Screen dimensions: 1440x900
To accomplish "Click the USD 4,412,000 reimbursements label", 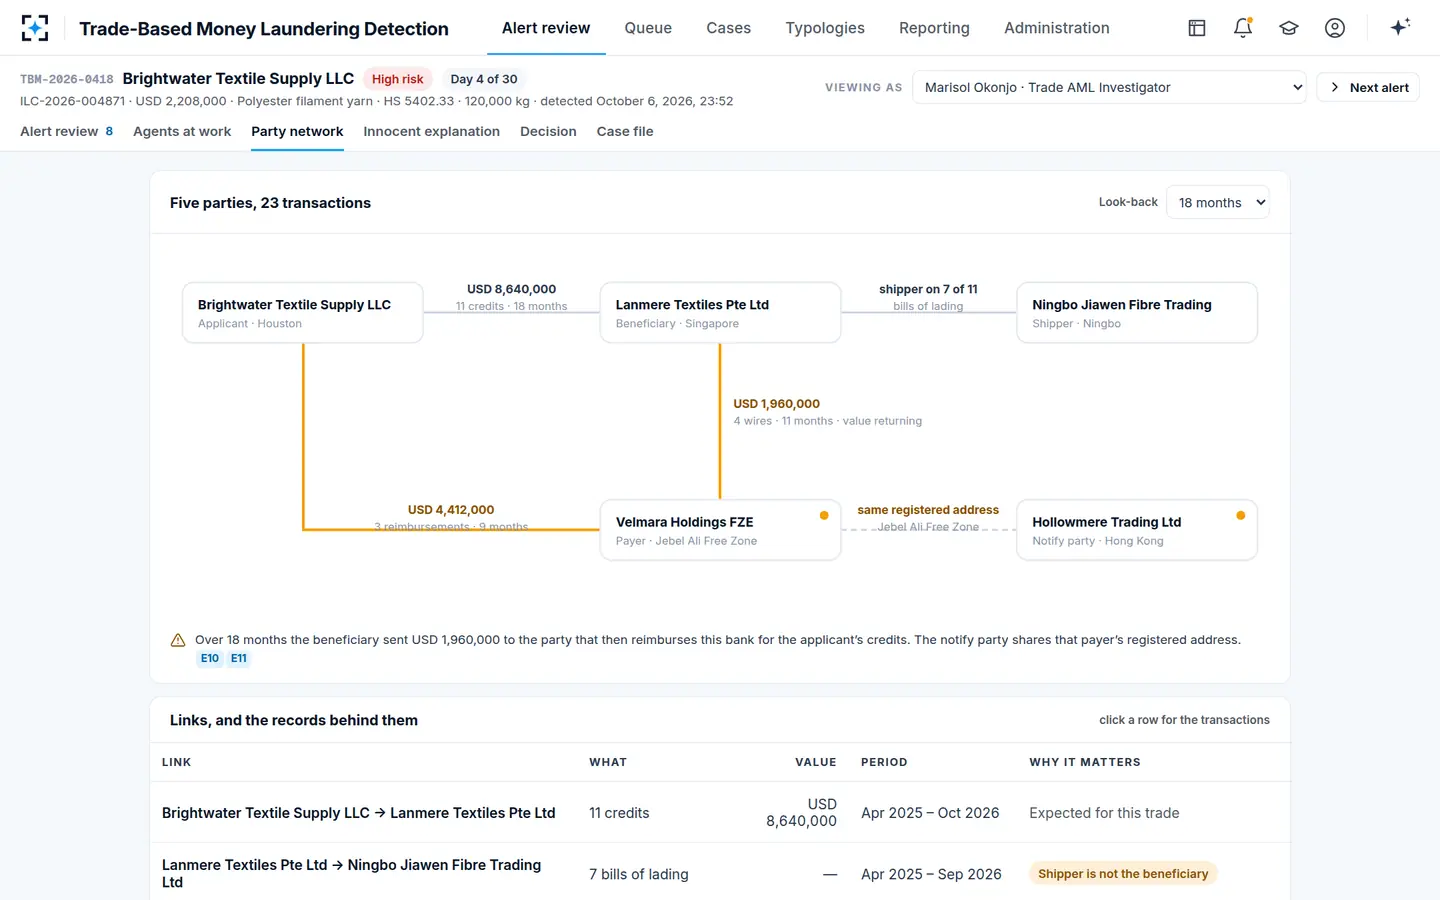I will [x=451, y=510].
